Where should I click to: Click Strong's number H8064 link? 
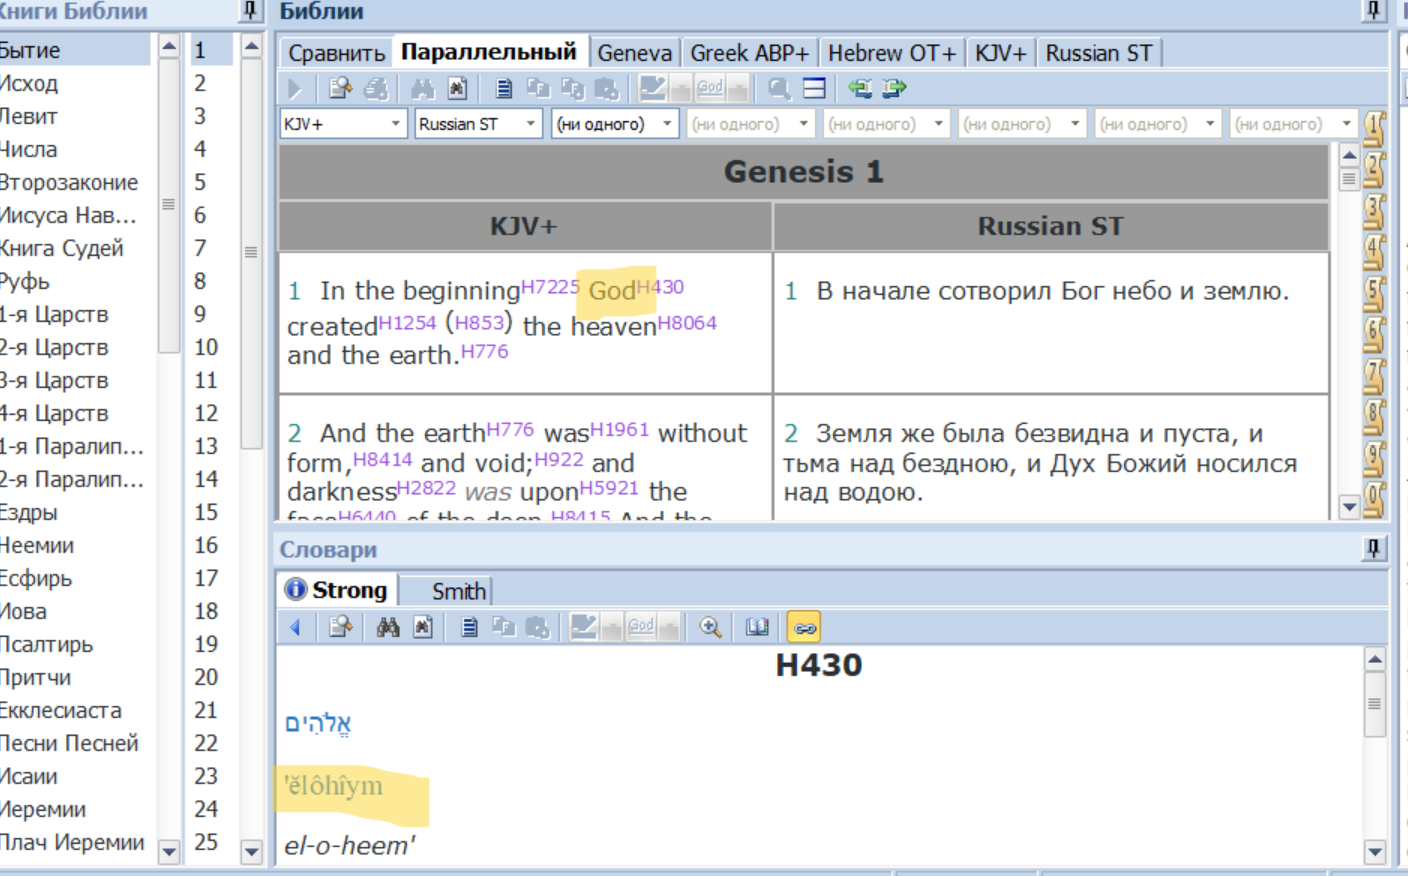click(687, 323)
